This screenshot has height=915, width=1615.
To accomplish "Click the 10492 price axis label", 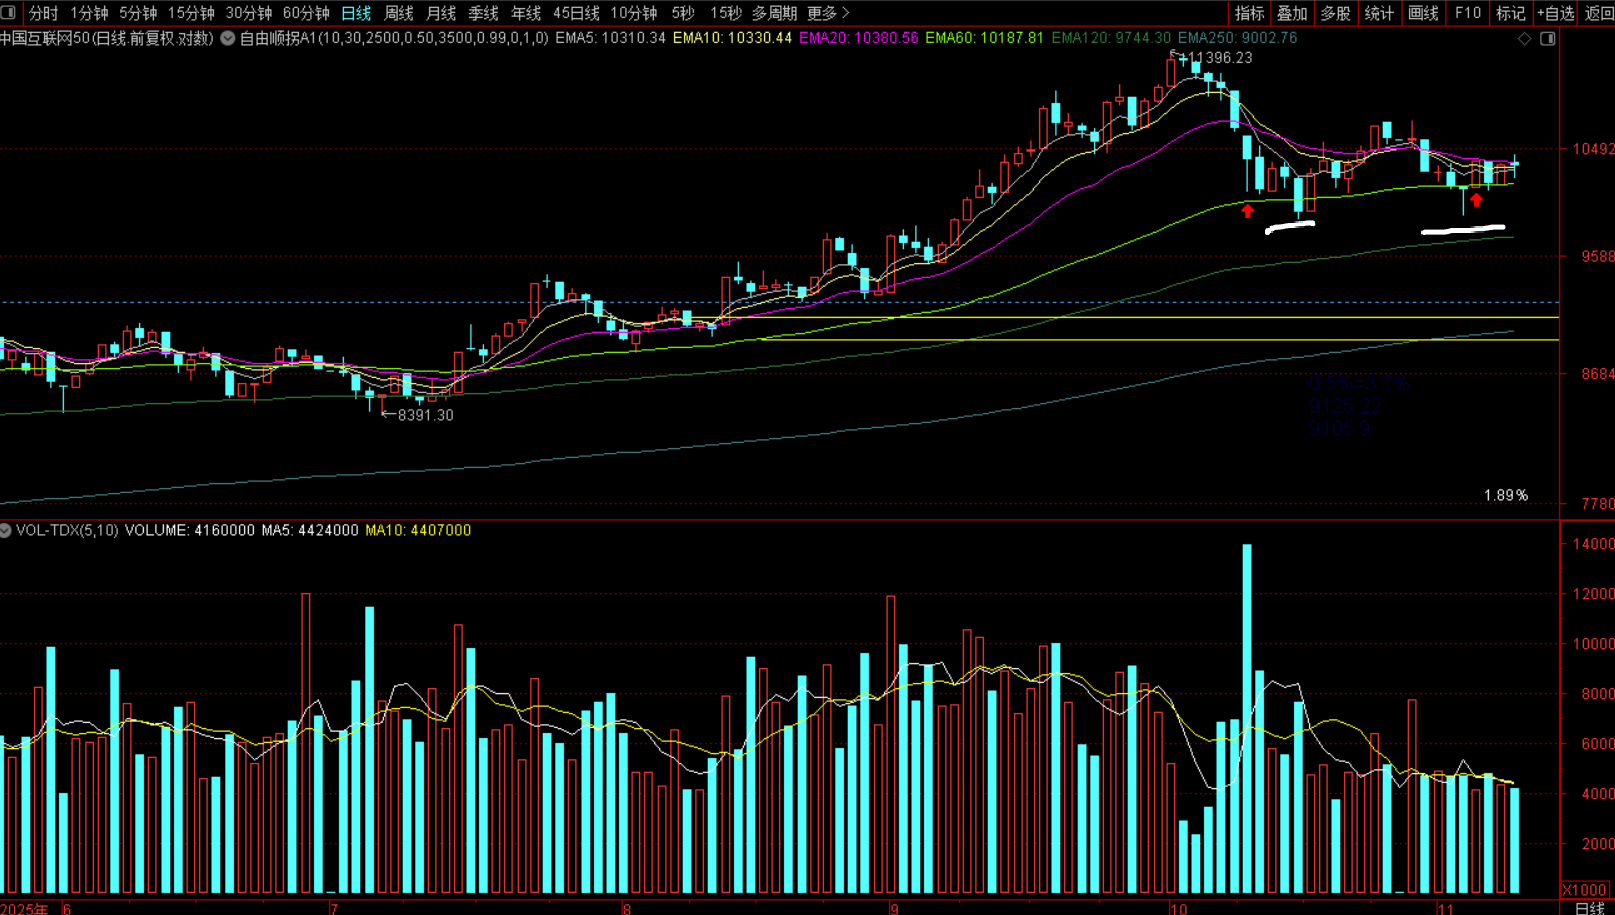I will (x=1594, y=149).
